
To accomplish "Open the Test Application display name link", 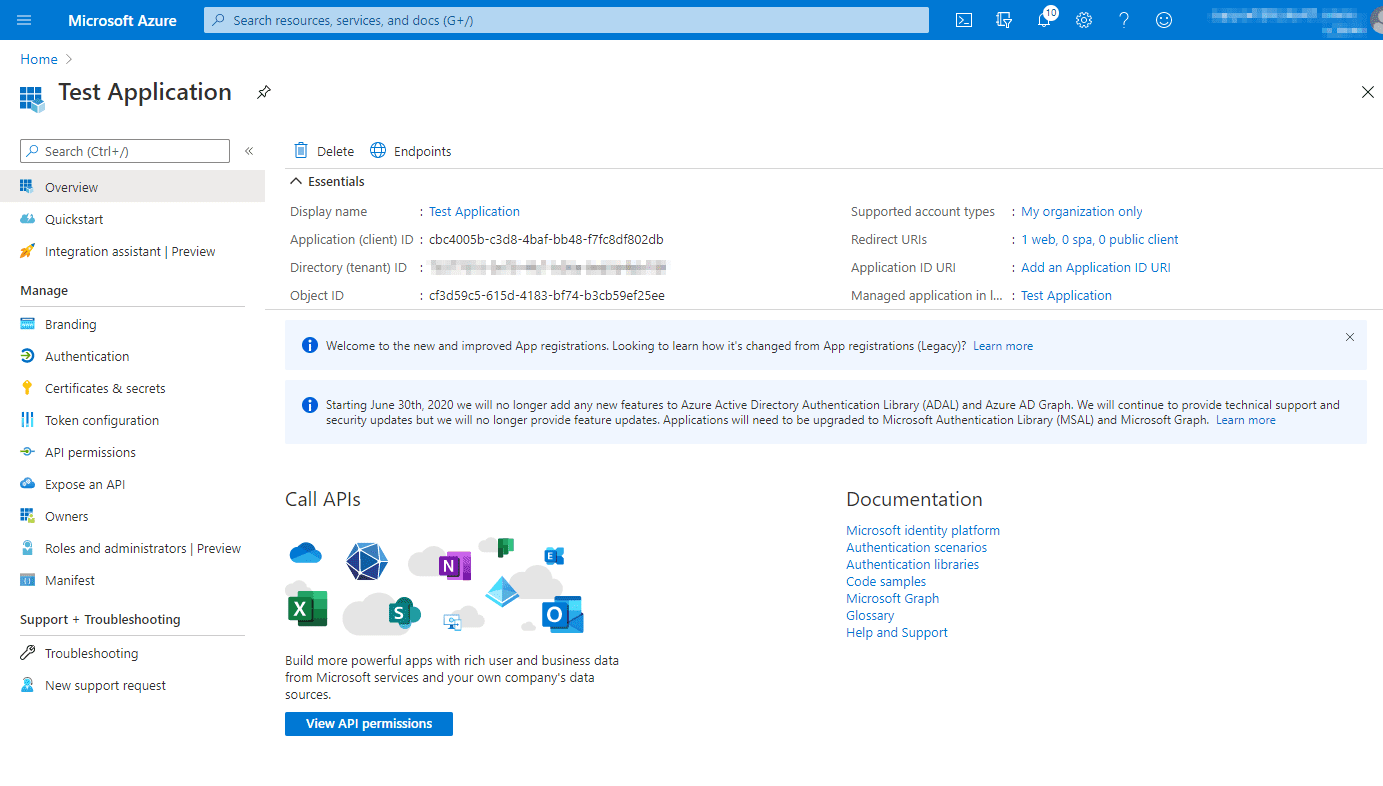I will click(x=474, y=212).
